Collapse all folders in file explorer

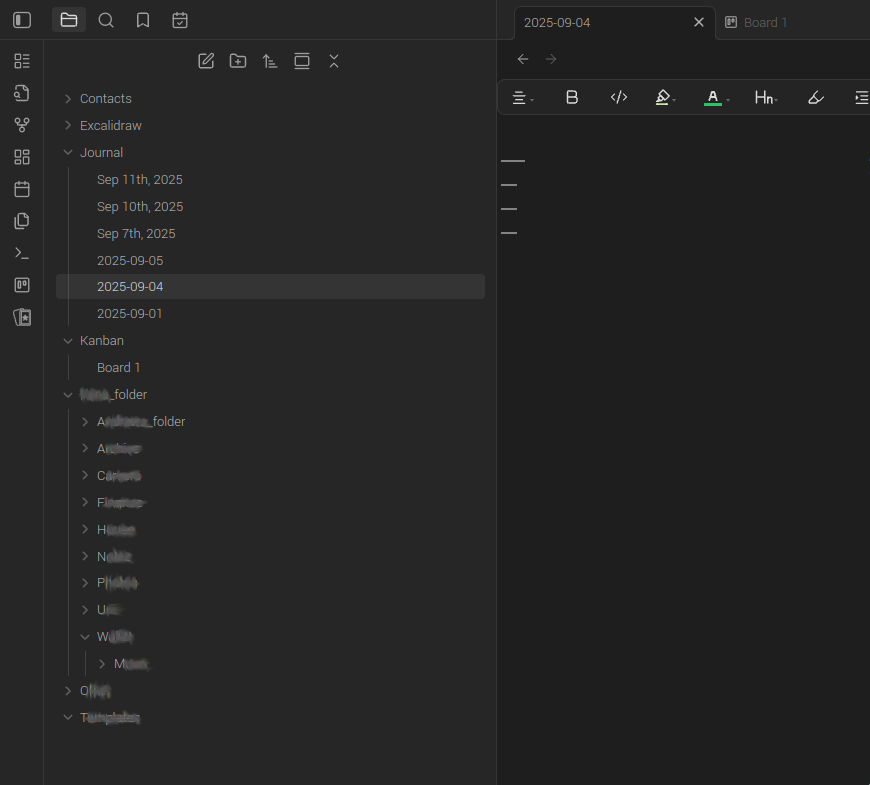click(334, 61)
